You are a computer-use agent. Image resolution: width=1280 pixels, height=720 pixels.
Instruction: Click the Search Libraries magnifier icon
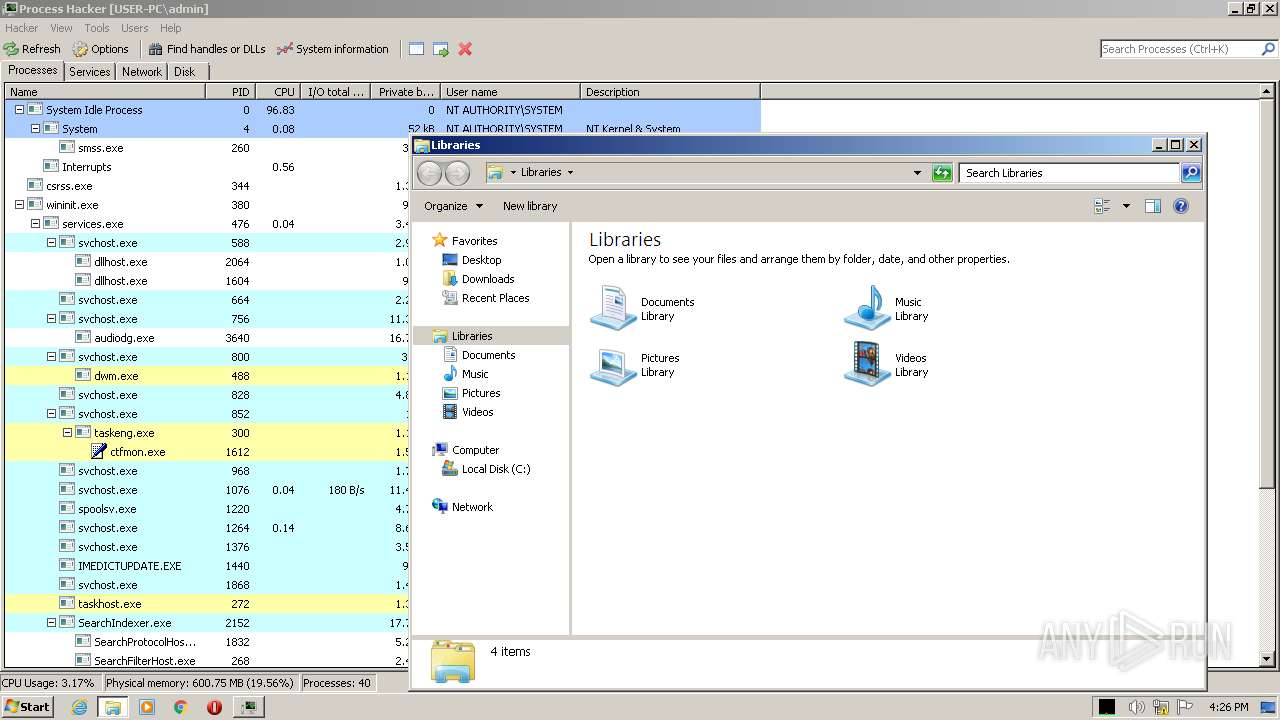pos(1190,173)
